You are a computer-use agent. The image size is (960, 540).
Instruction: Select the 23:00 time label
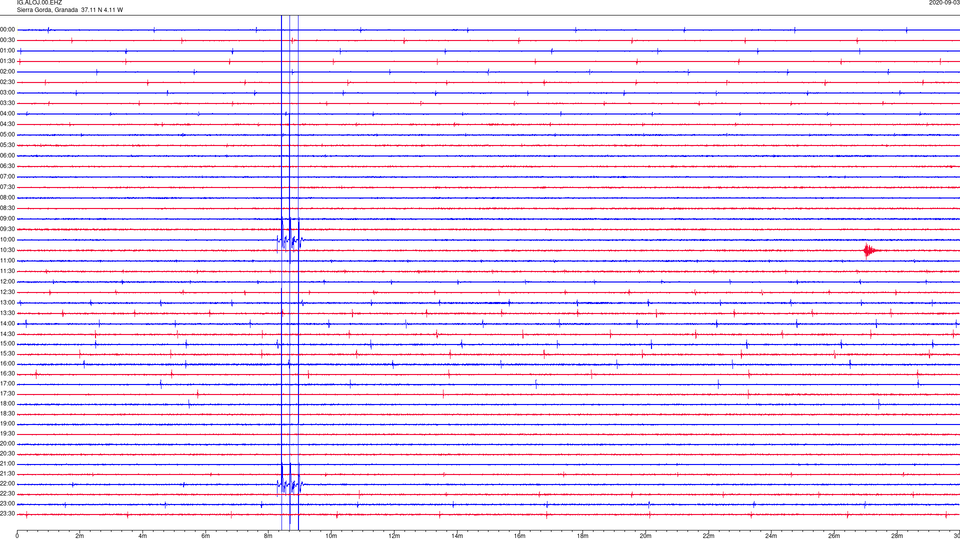pyautogui.click(x=8, y=503)
